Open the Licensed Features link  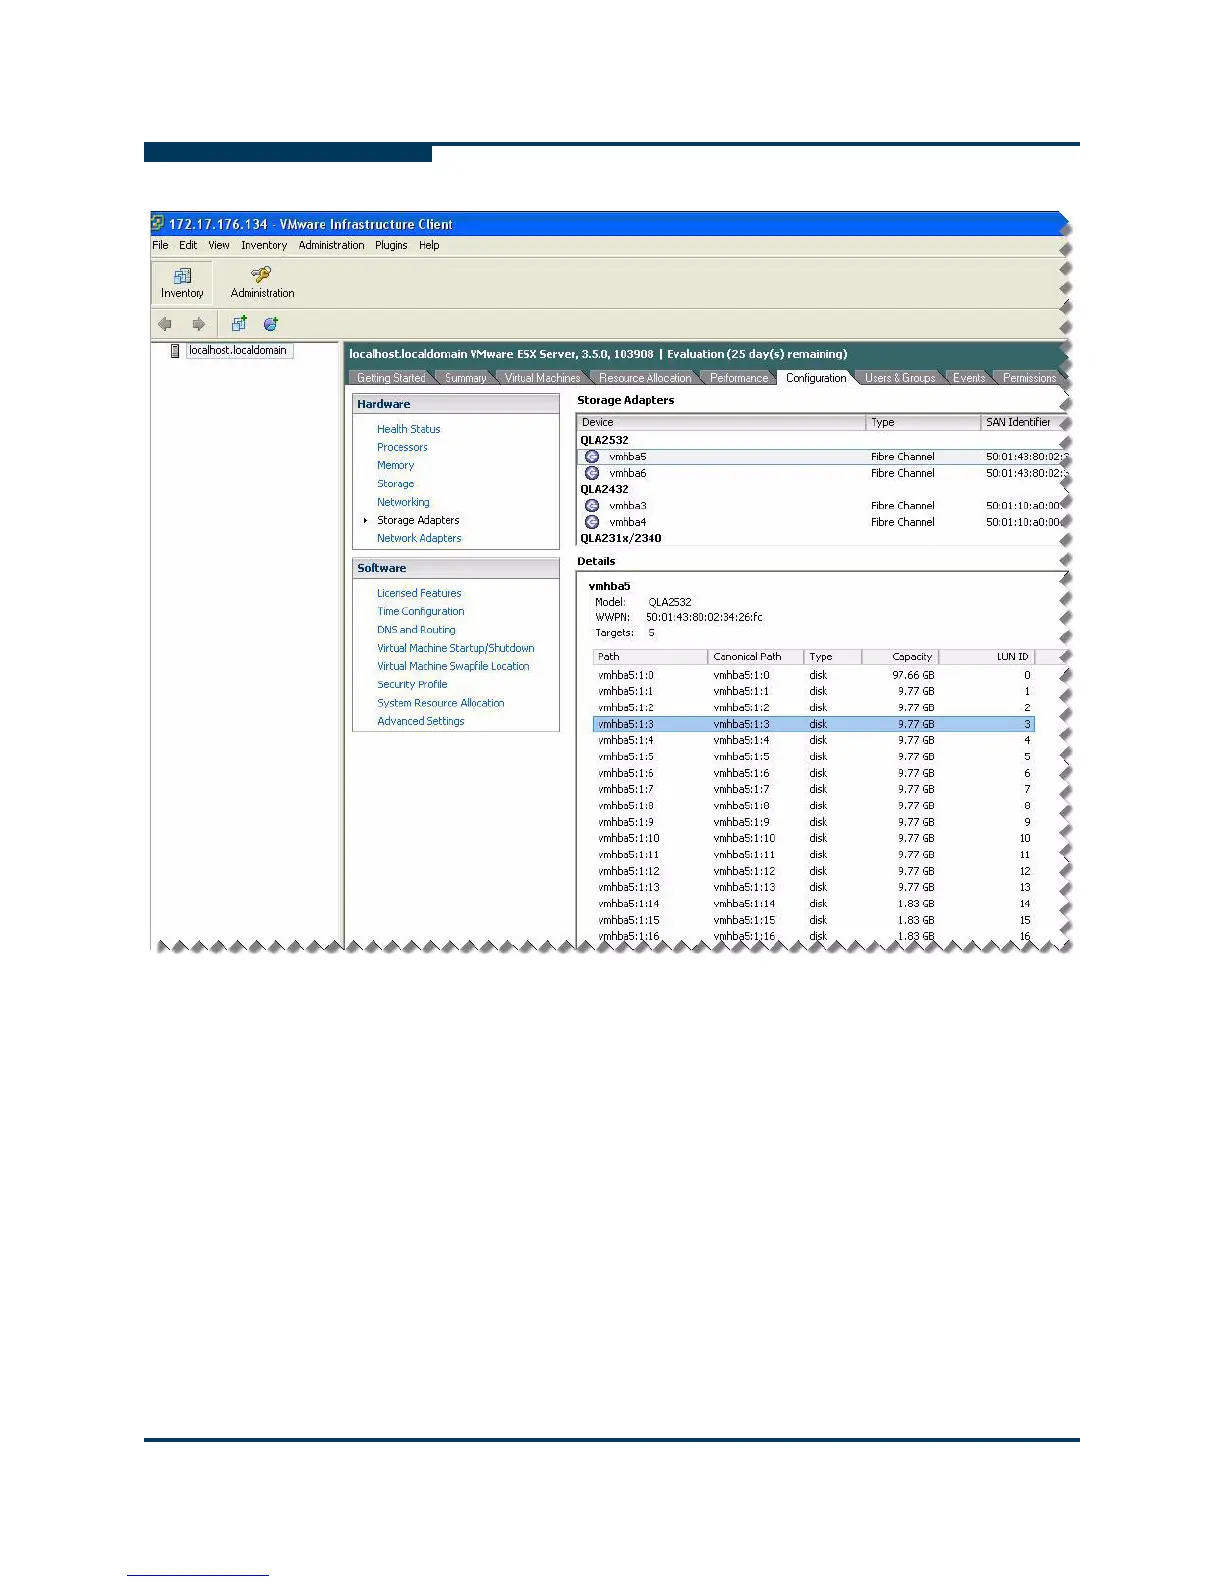coord(419,593)
